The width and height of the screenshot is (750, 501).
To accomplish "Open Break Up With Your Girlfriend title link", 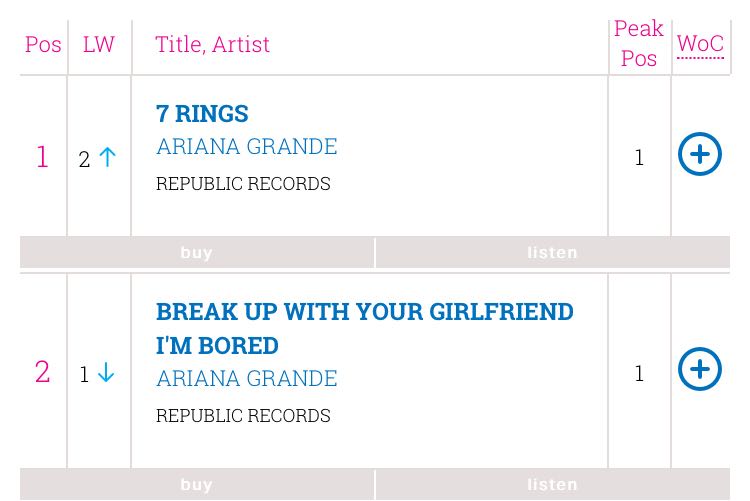I will (x=364, y=327).
